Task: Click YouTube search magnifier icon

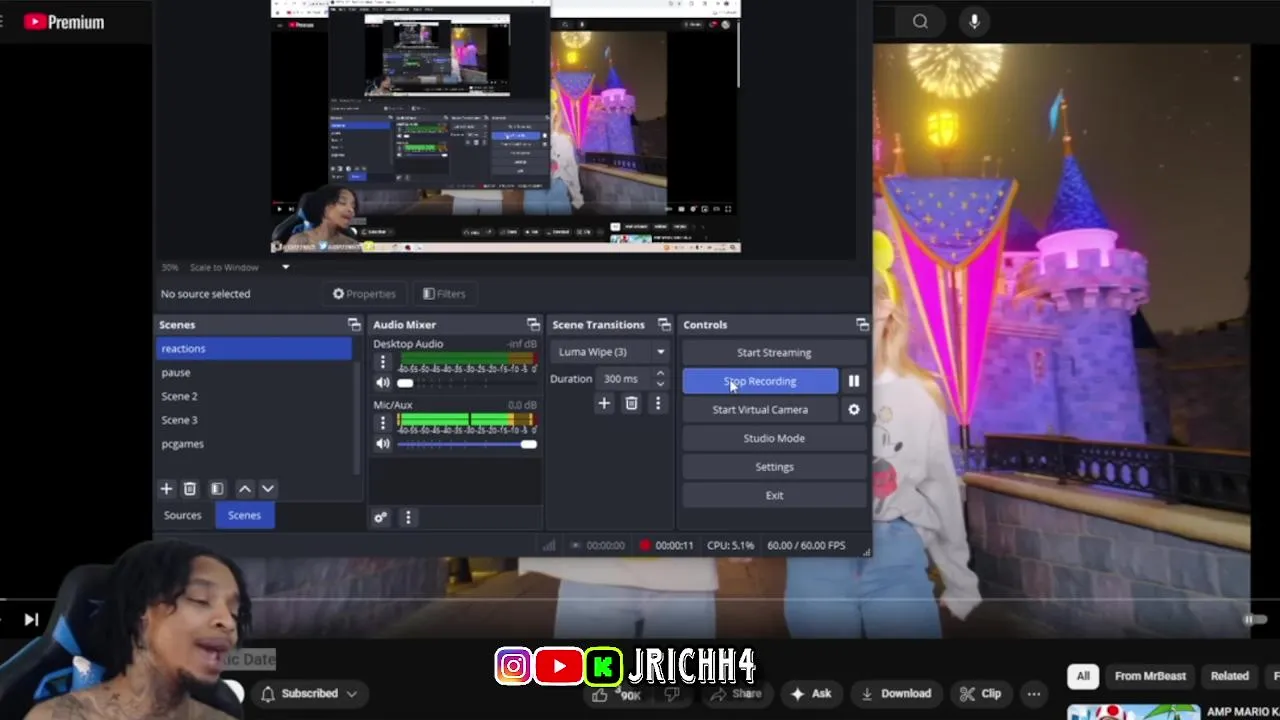Action: tap(920, 21)
